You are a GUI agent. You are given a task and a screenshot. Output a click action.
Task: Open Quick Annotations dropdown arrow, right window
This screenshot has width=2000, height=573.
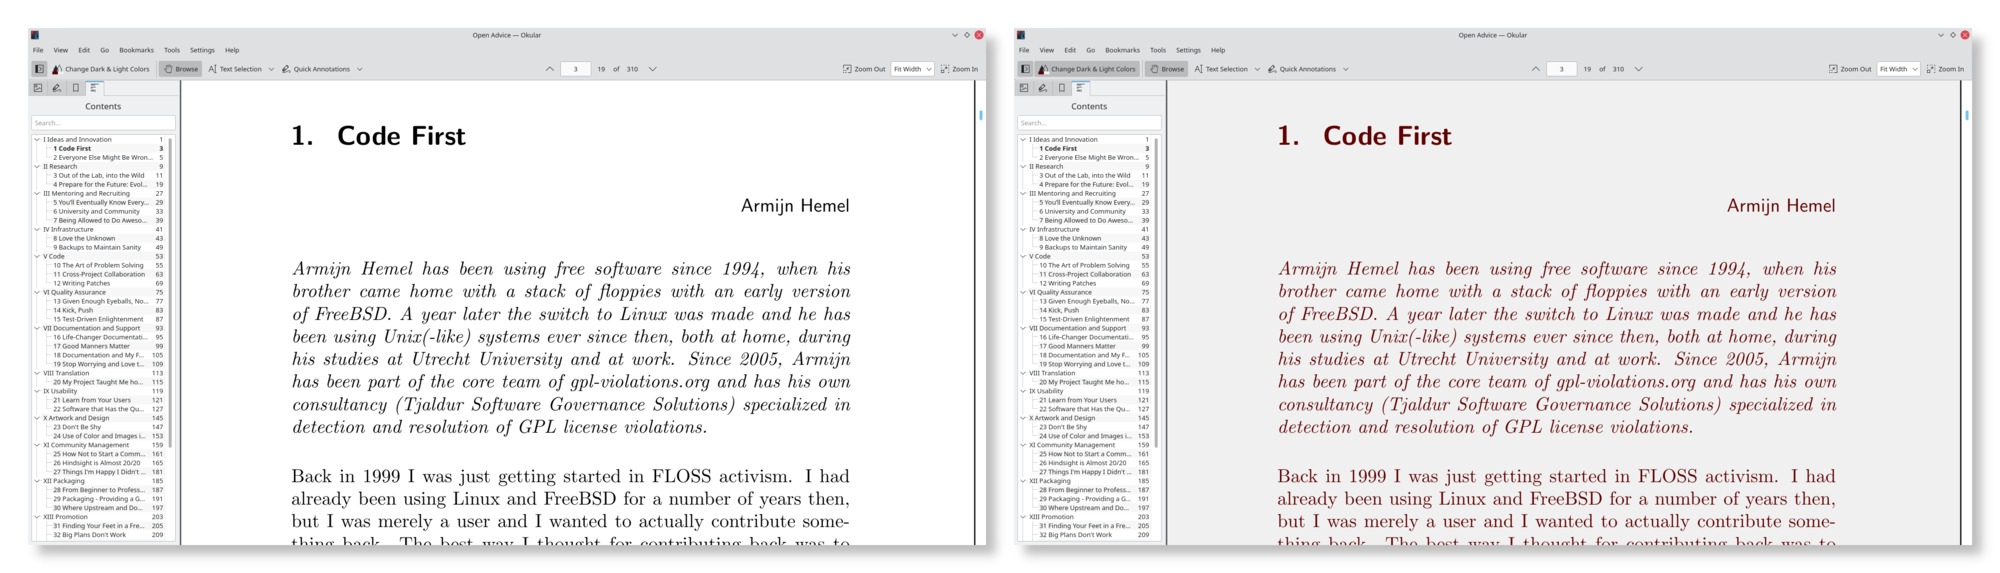[1346, 69]
